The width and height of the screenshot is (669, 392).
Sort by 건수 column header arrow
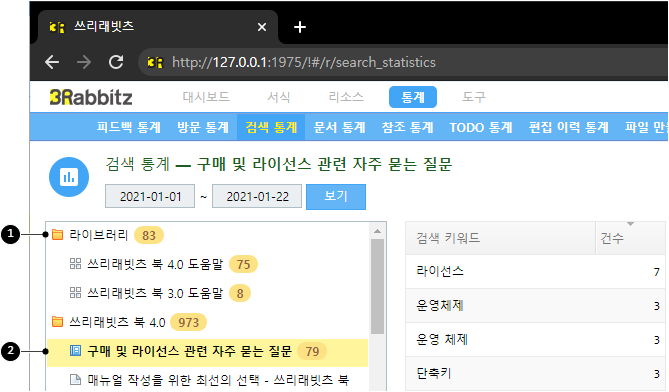[x=630, y=224]
